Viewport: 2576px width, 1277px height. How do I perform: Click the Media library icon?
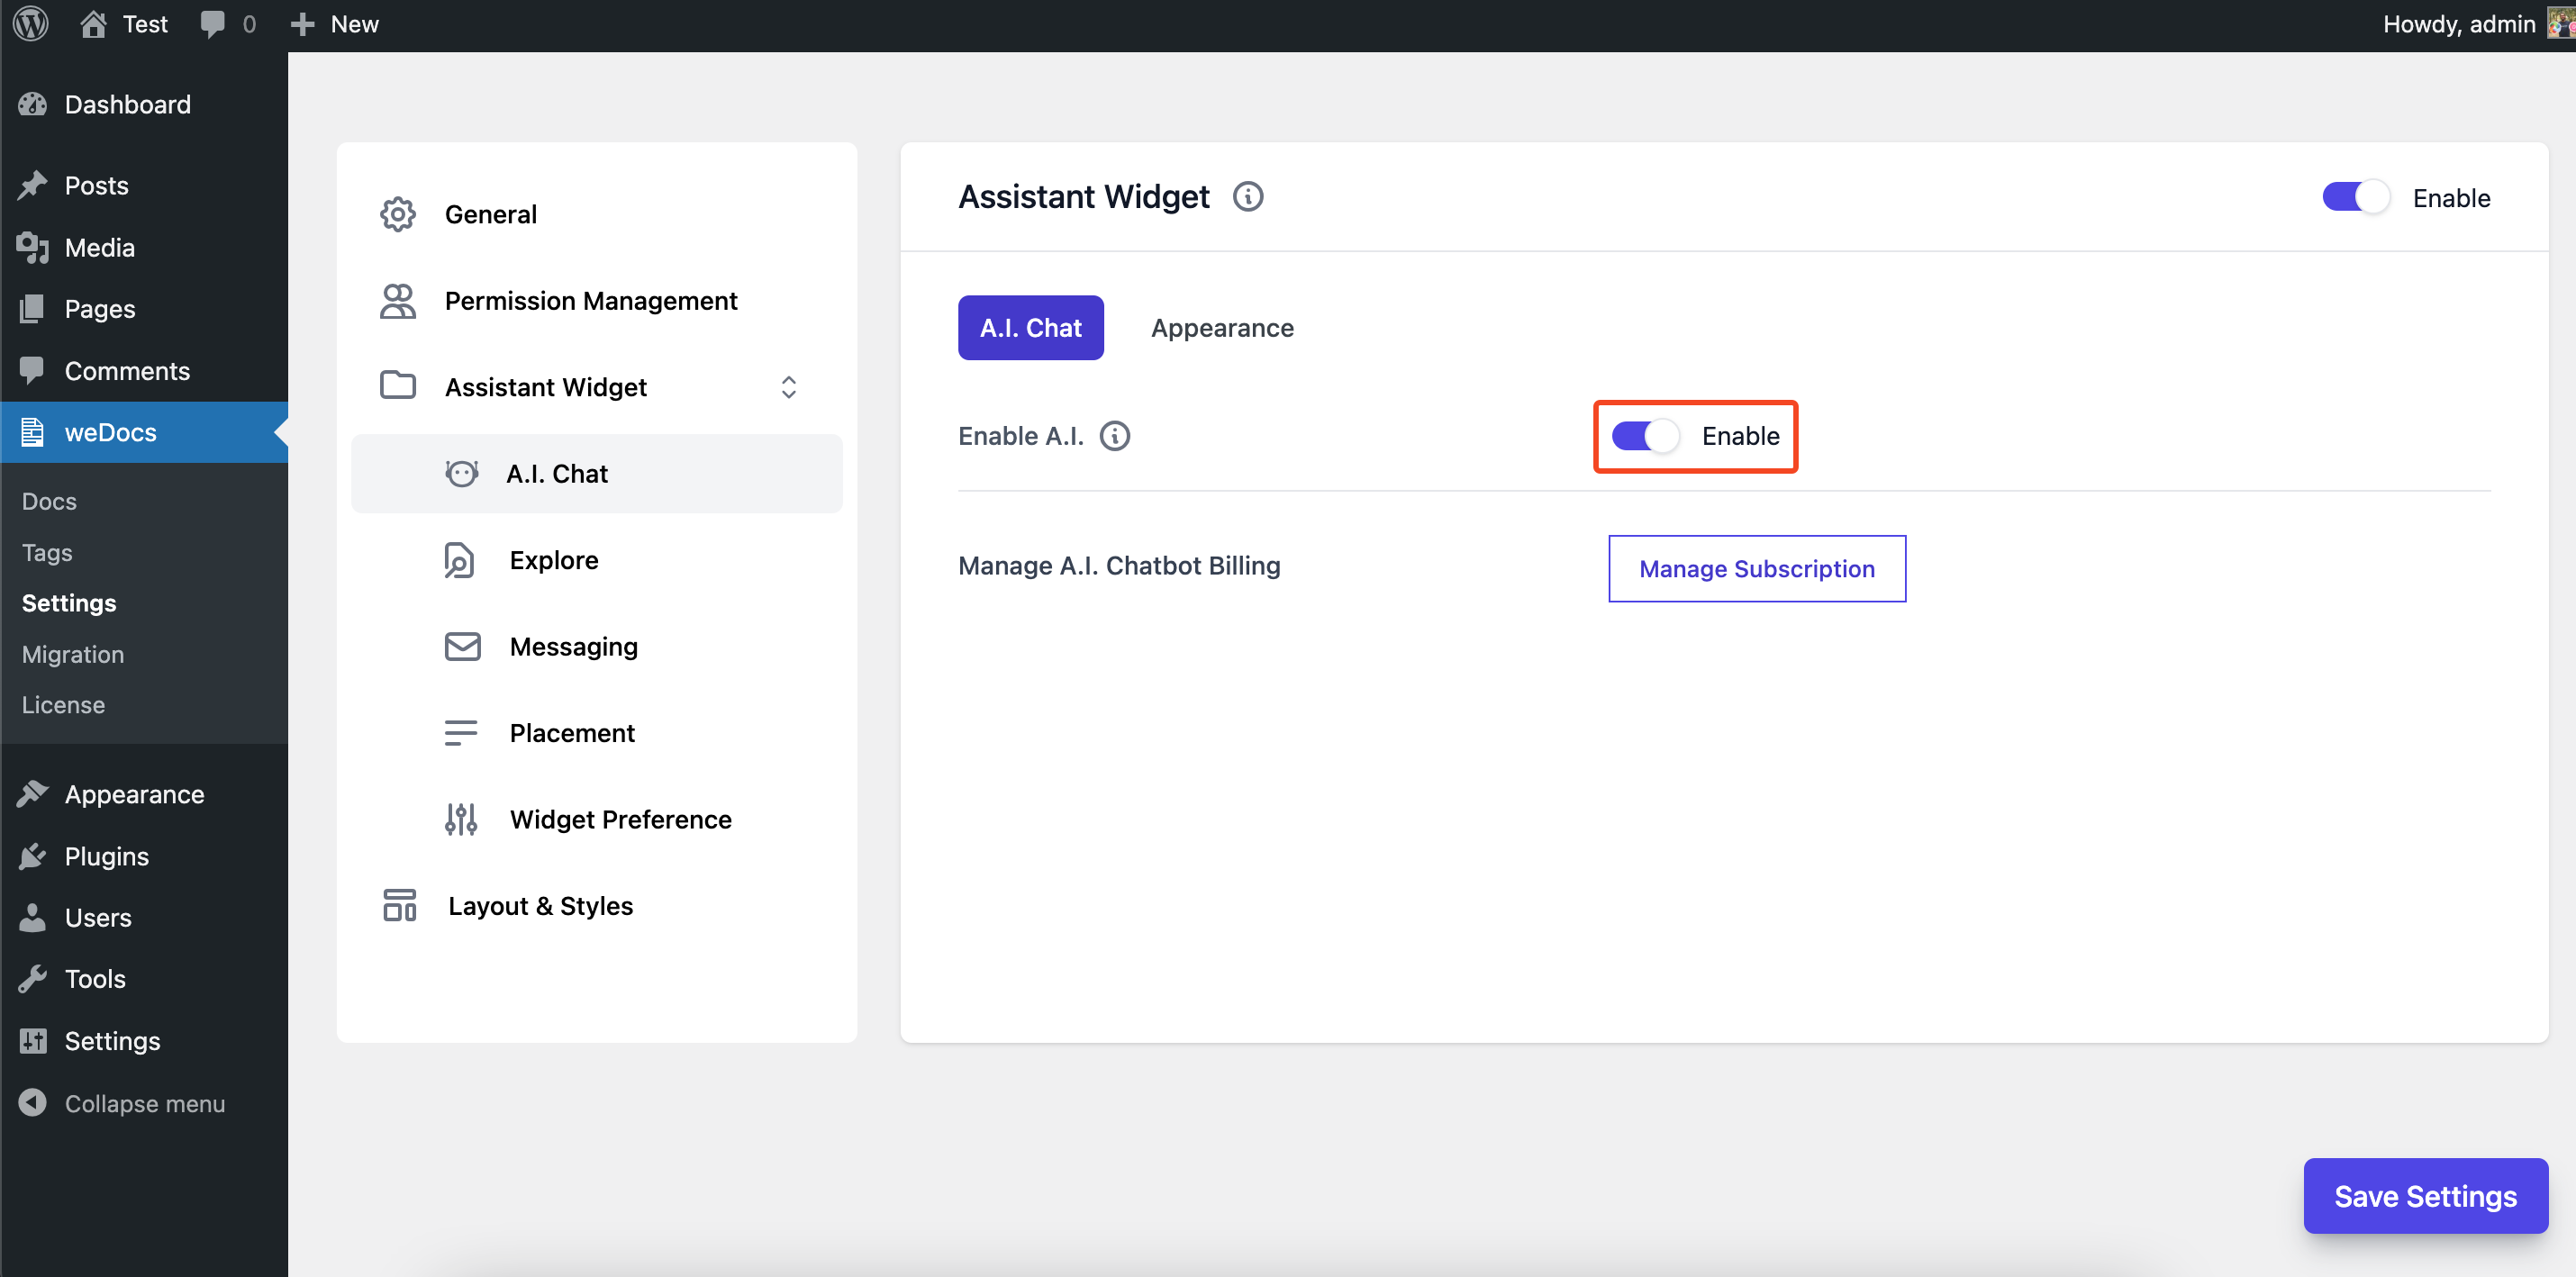tap(33, 247)
